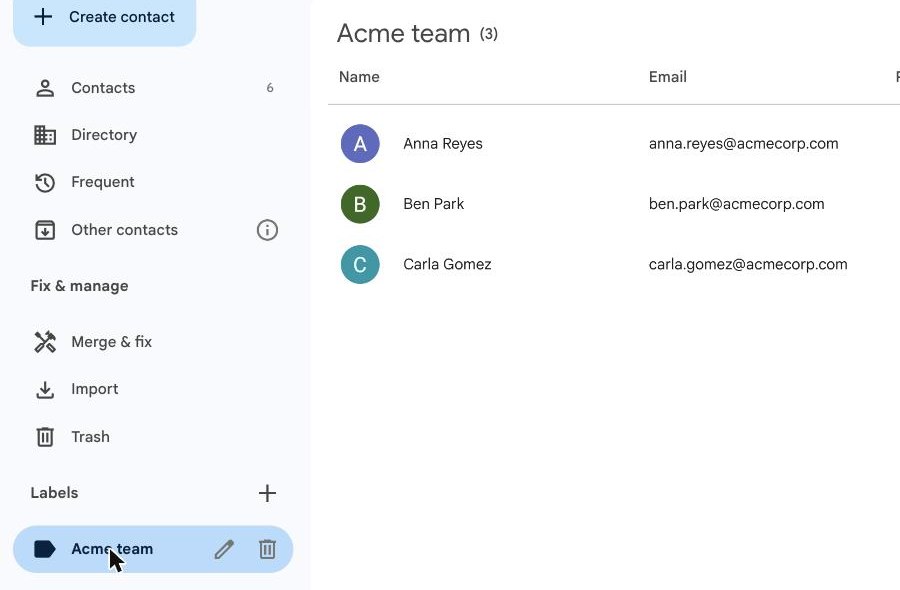
Task: Click the trash icon to delete the Acme team label
Action: 267,549
